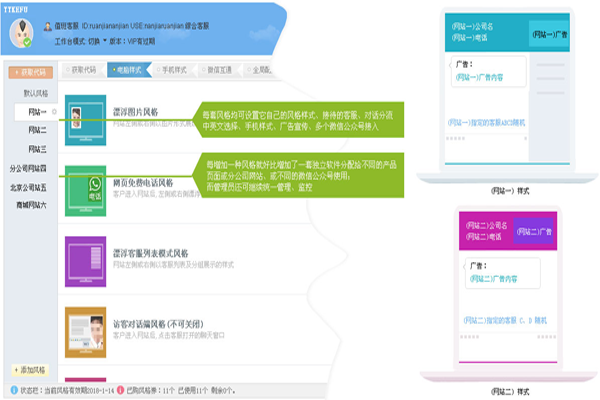Switch to the 电脑样式 tab
The image size is (600, 400).
127,70
